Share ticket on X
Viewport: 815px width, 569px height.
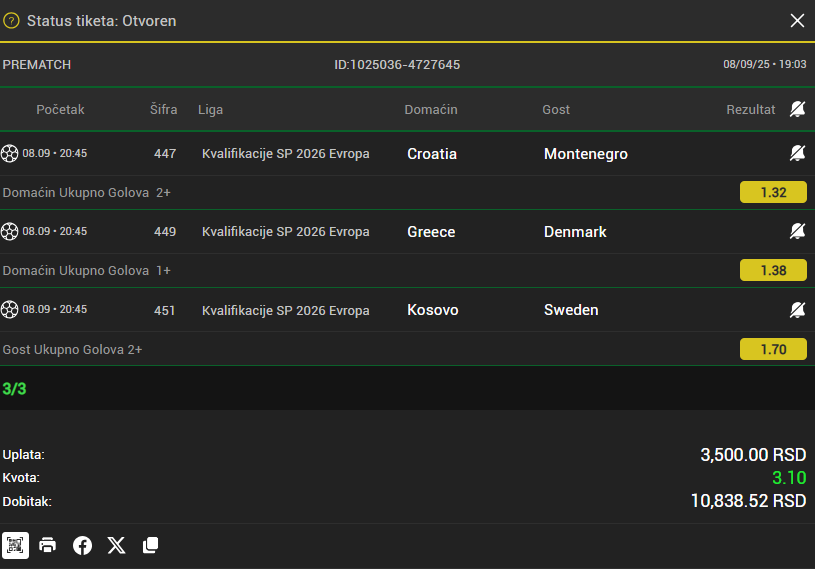pyautogui.click(x=116, y=545)
